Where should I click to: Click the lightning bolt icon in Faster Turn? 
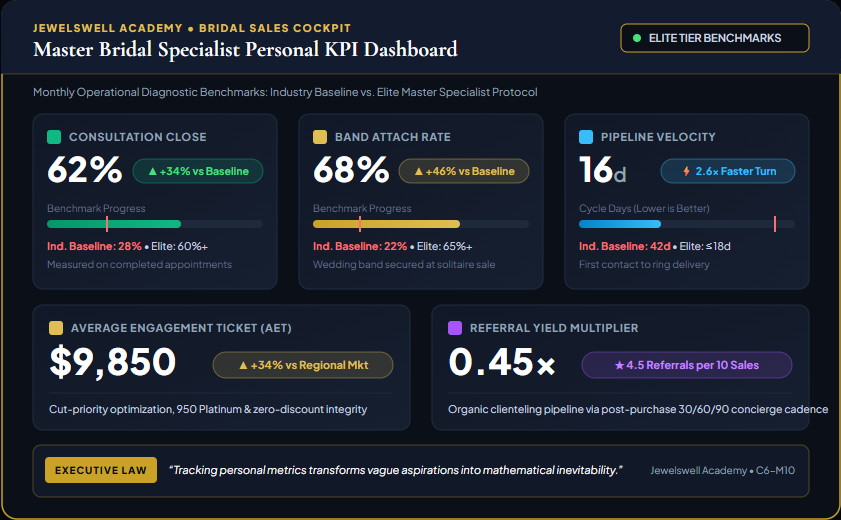click(686, 171)
